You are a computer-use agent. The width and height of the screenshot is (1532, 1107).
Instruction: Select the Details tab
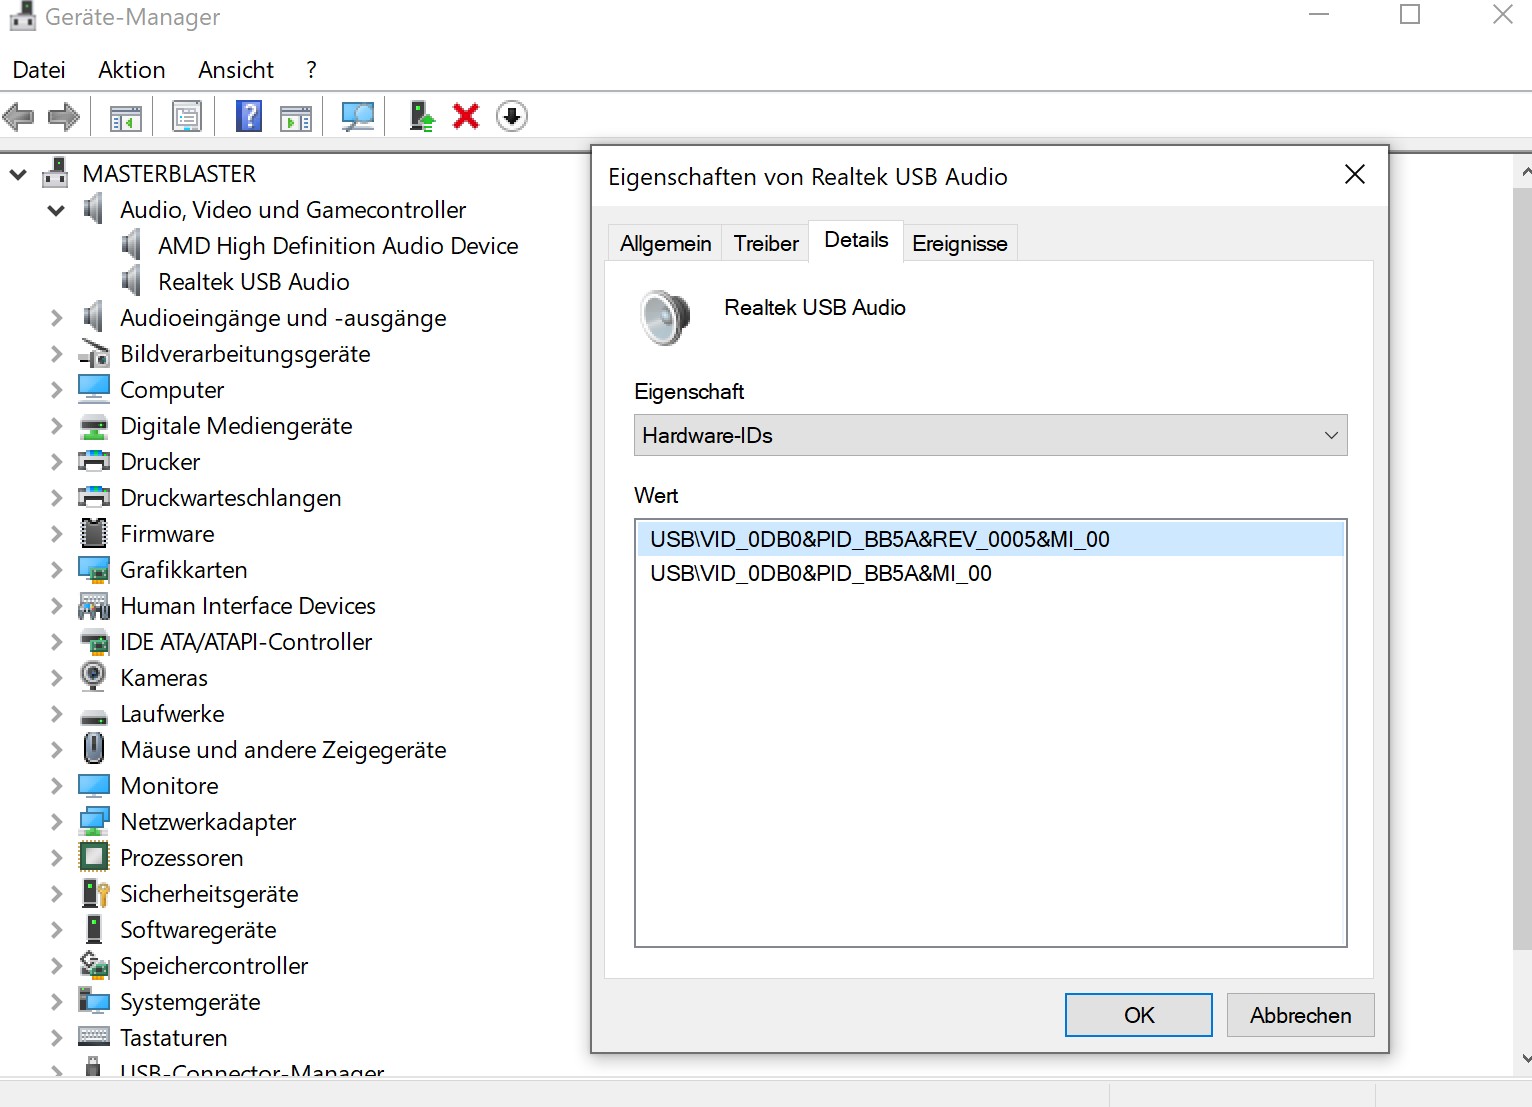(x=856, y=240)
